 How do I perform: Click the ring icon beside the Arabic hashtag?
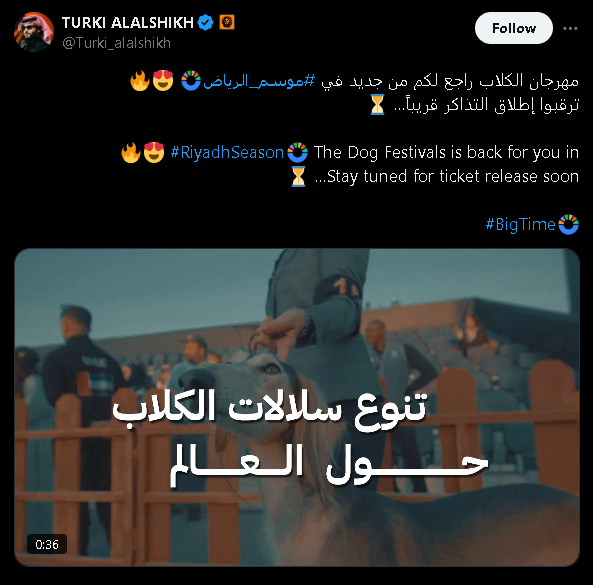pos(191,81)
